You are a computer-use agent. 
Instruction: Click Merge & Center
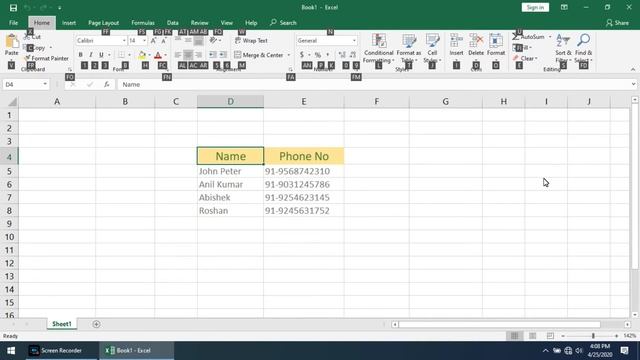[259, 55]
